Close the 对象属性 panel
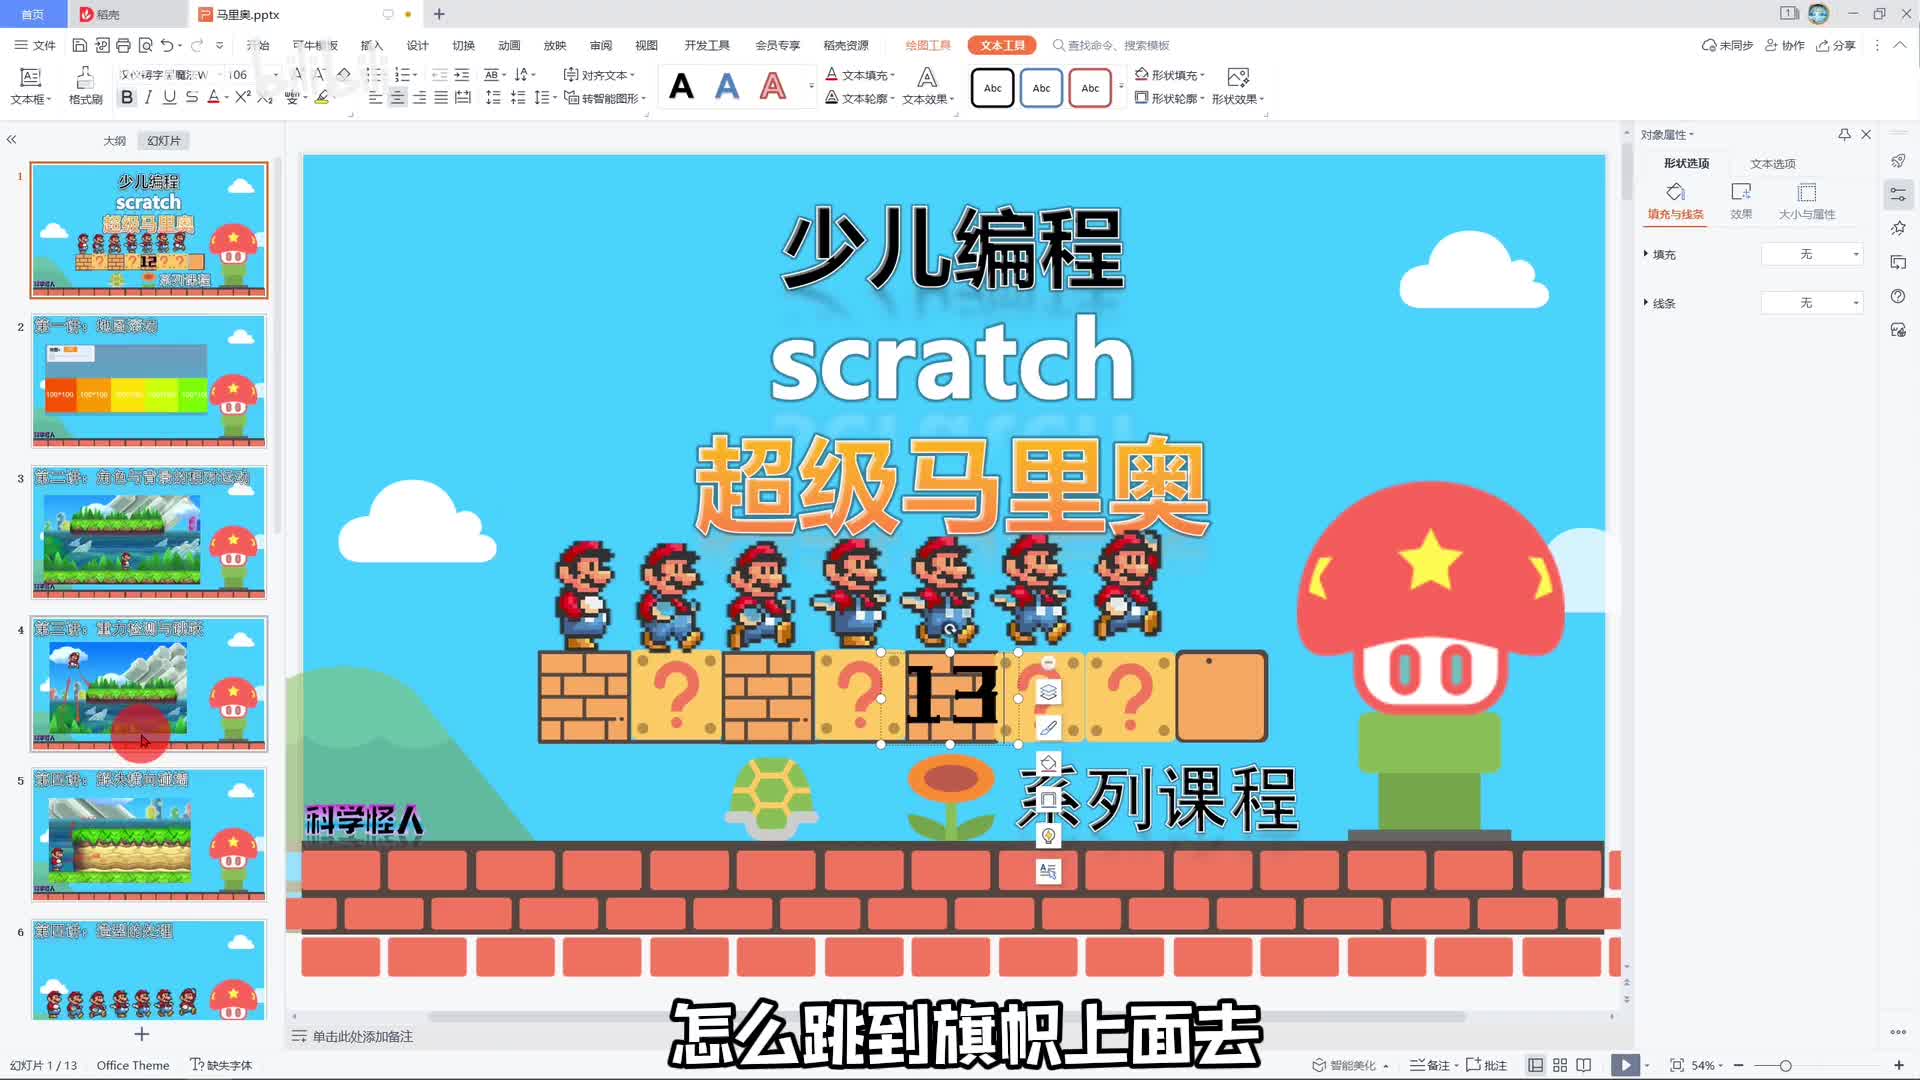The height and width of the screenshot is (1080, 1920). click(1866, 134)
